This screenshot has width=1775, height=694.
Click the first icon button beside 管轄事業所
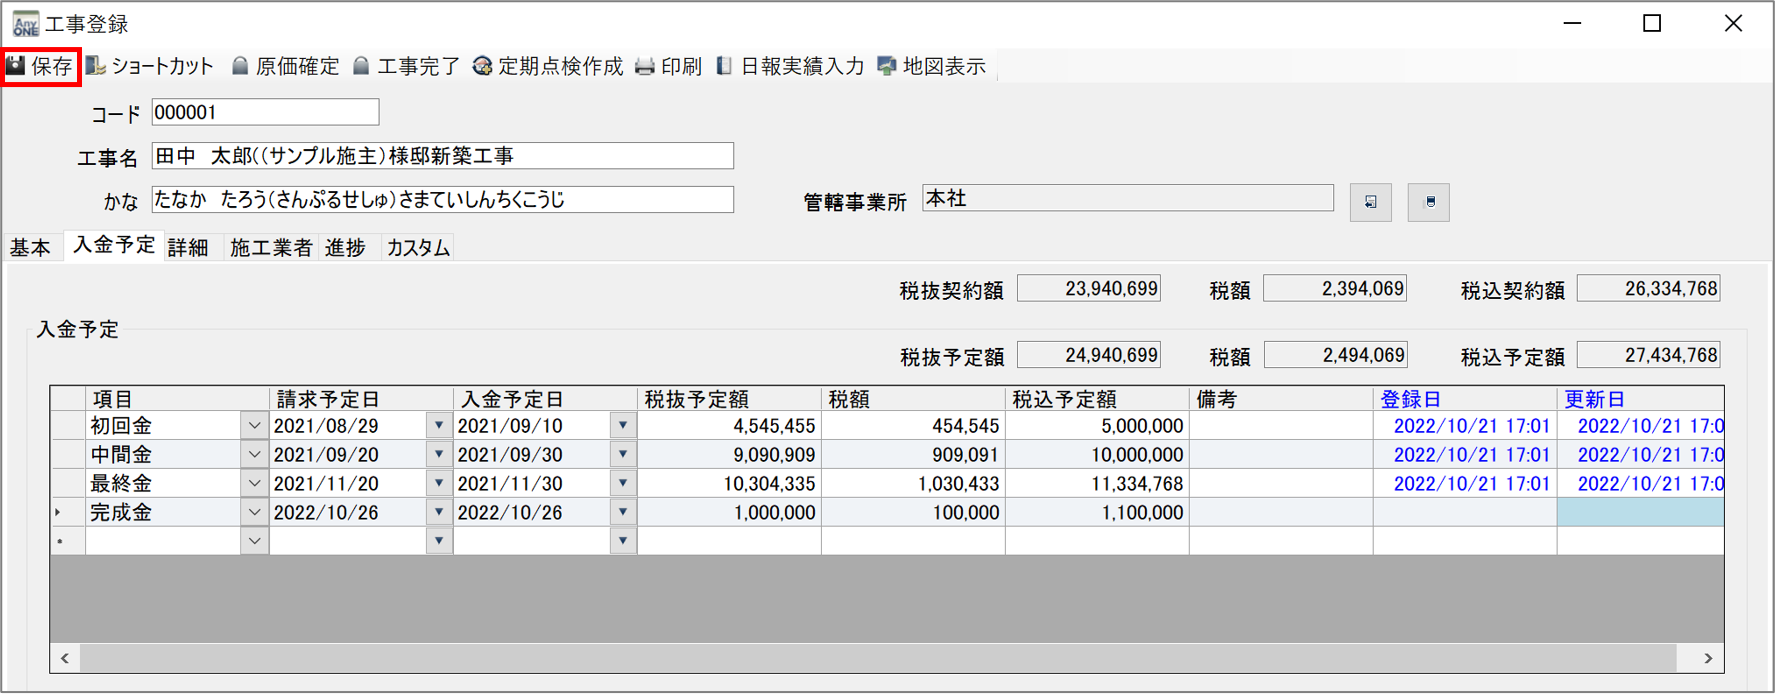[1370, 202]
